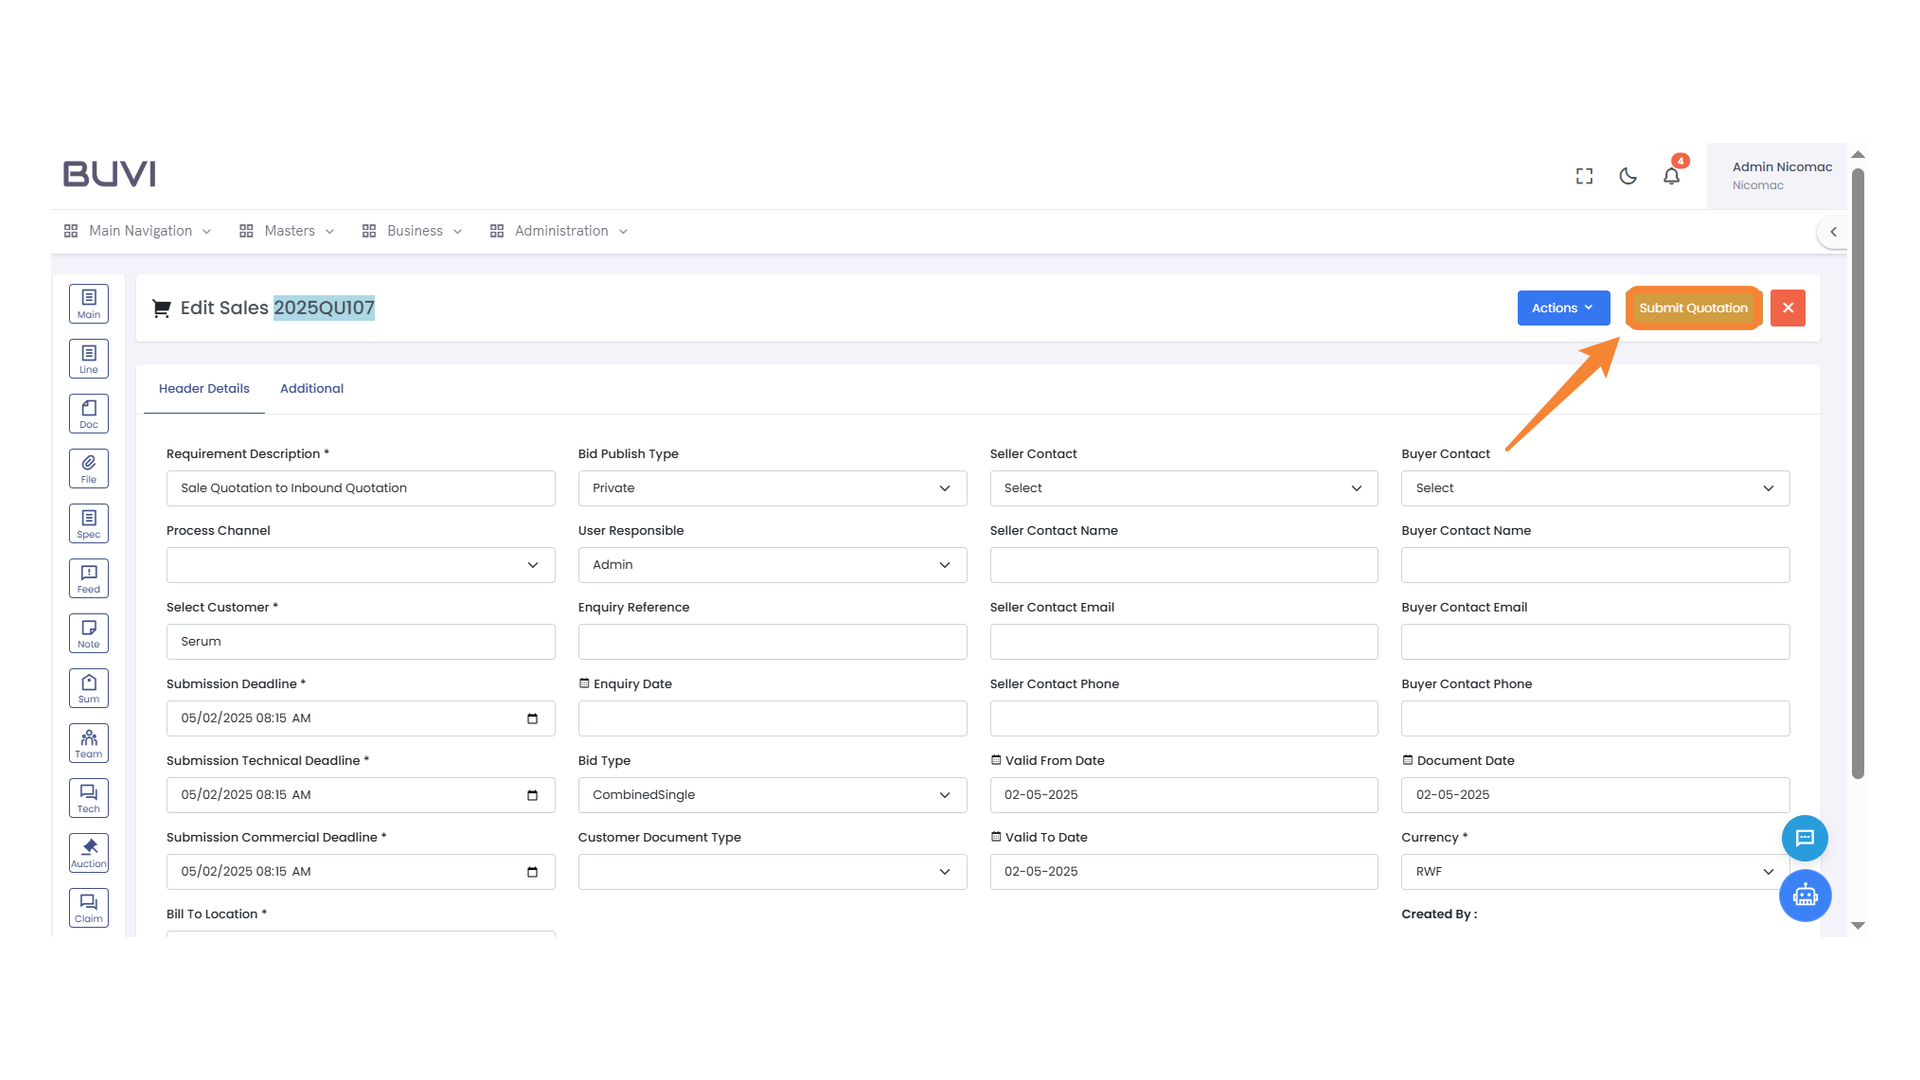Screen dimensions: 1920x1080
Task: Expand the Bid Publish Type dropdown
Action: pyautogui.click(x=772, y=488)
